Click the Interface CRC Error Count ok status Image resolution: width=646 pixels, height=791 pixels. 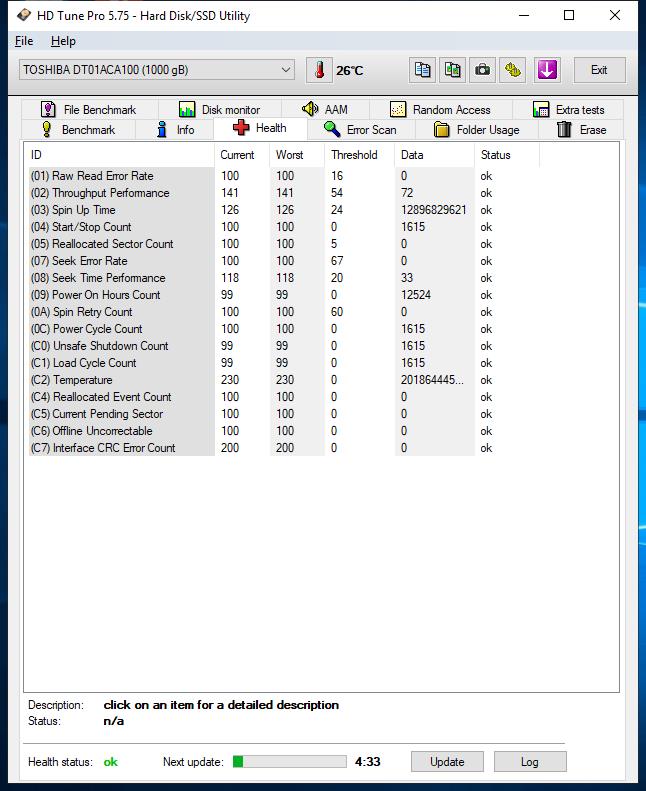tap(486, 448)
